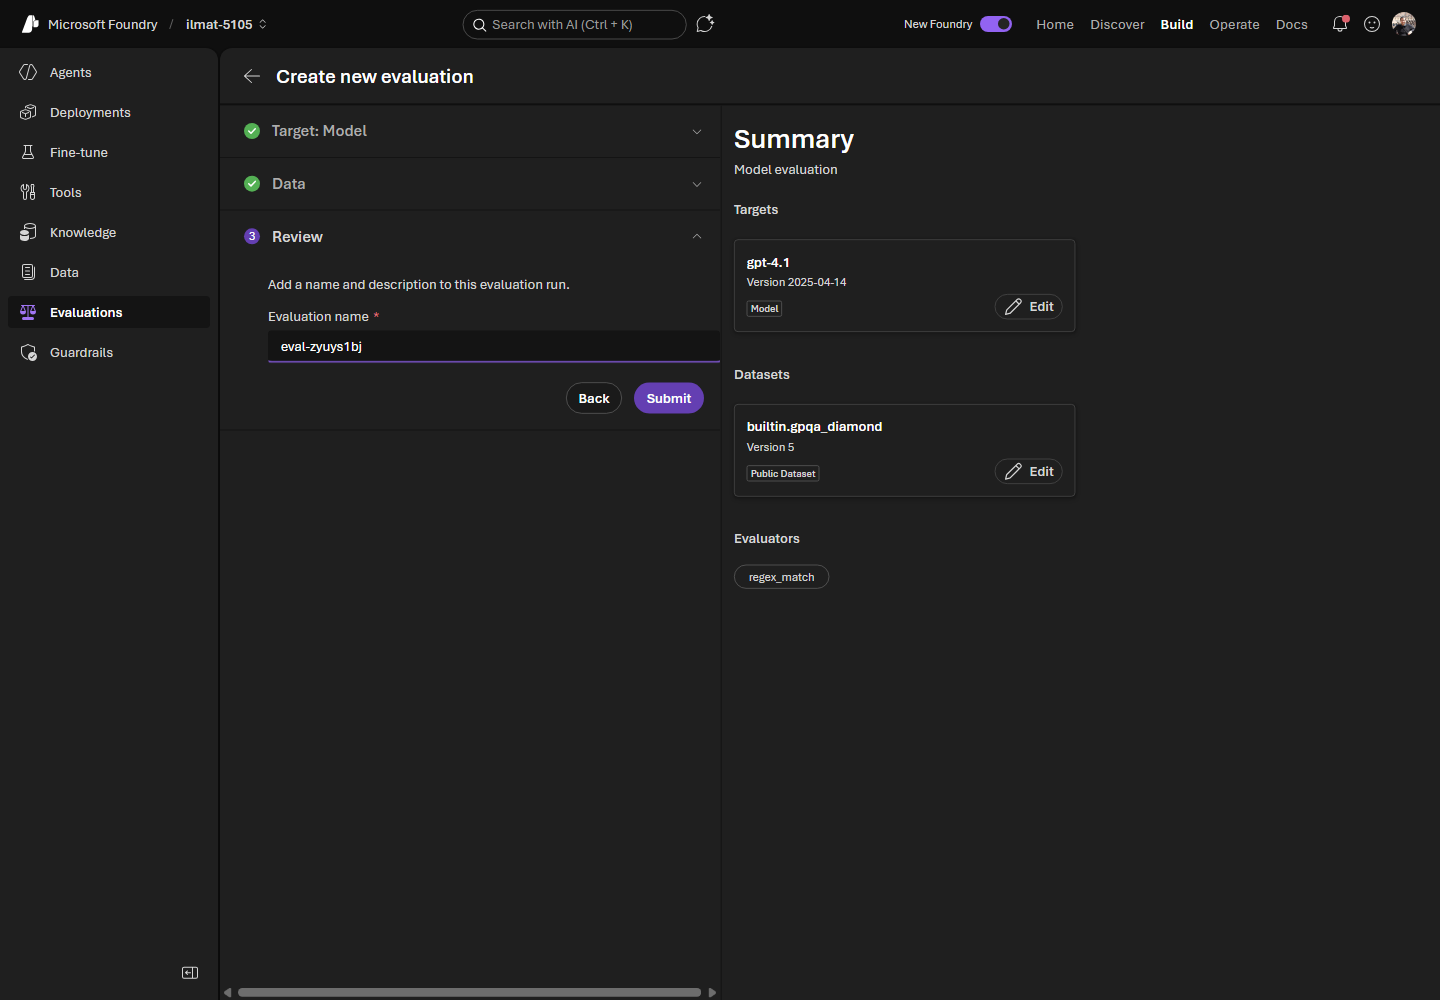The height and width of the screenshot is (1000, 1440).
Task: Toggle the New Foundry switch
Action: coord(996,24)
